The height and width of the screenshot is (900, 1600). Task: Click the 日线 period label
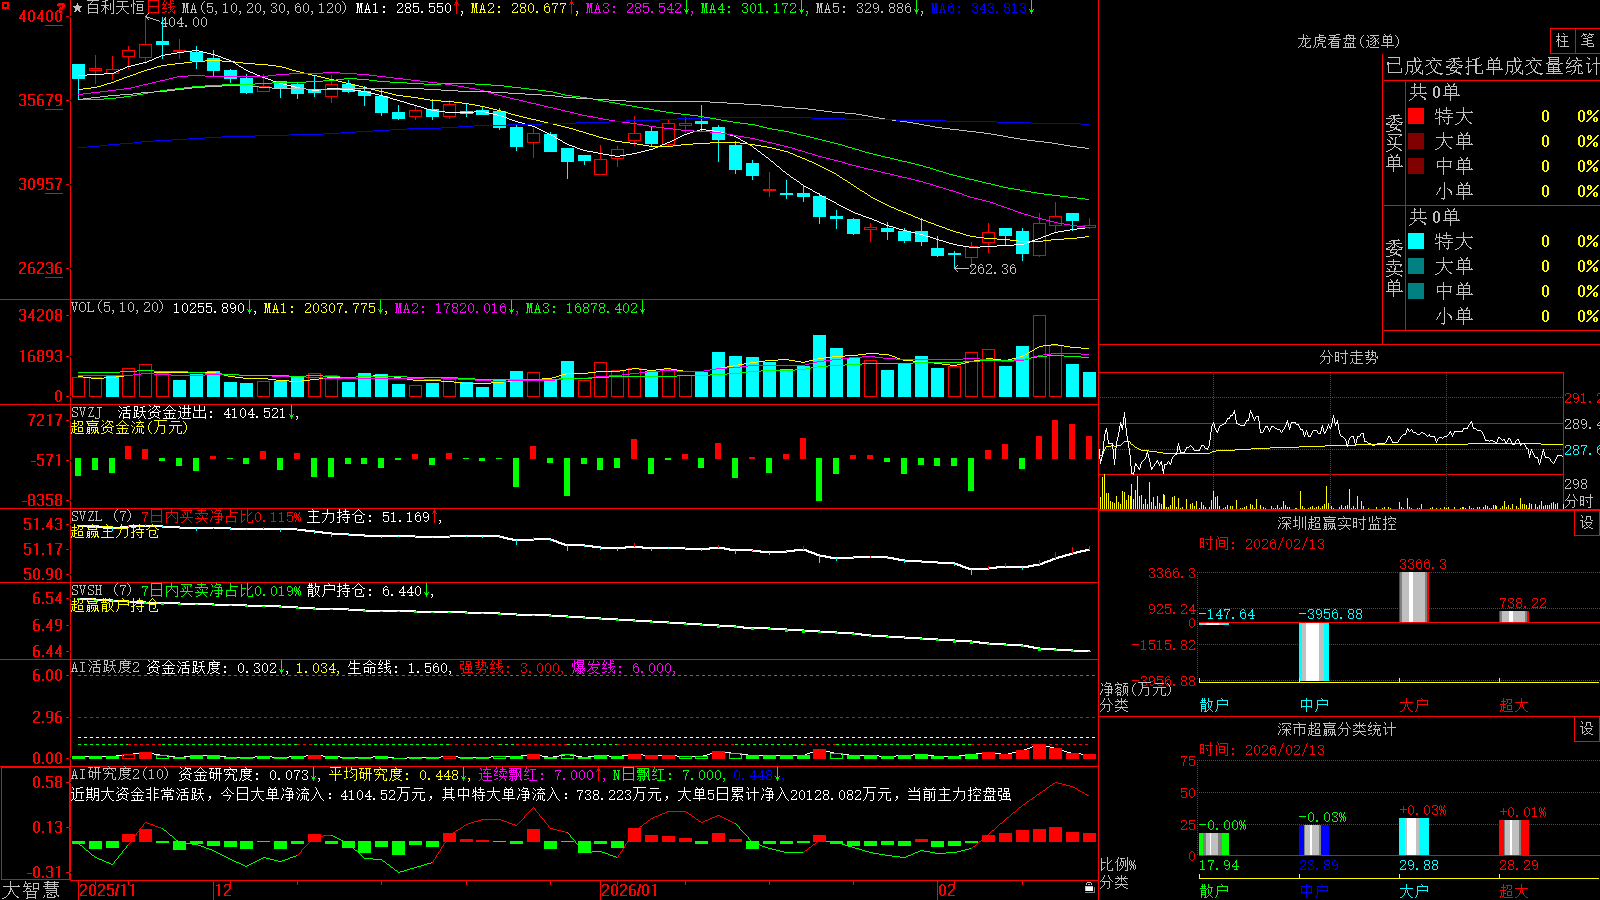pyautogui.click(x=161, y=8)
